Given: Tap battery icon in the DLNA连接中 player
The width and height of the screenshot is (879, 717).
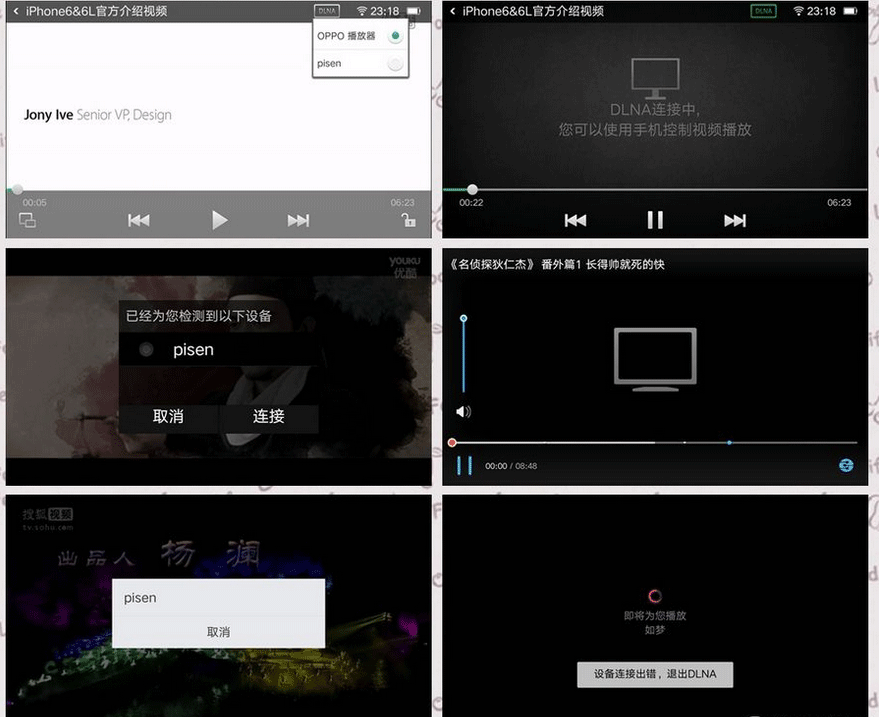Looking at the screenshot, I should point(850,11).
